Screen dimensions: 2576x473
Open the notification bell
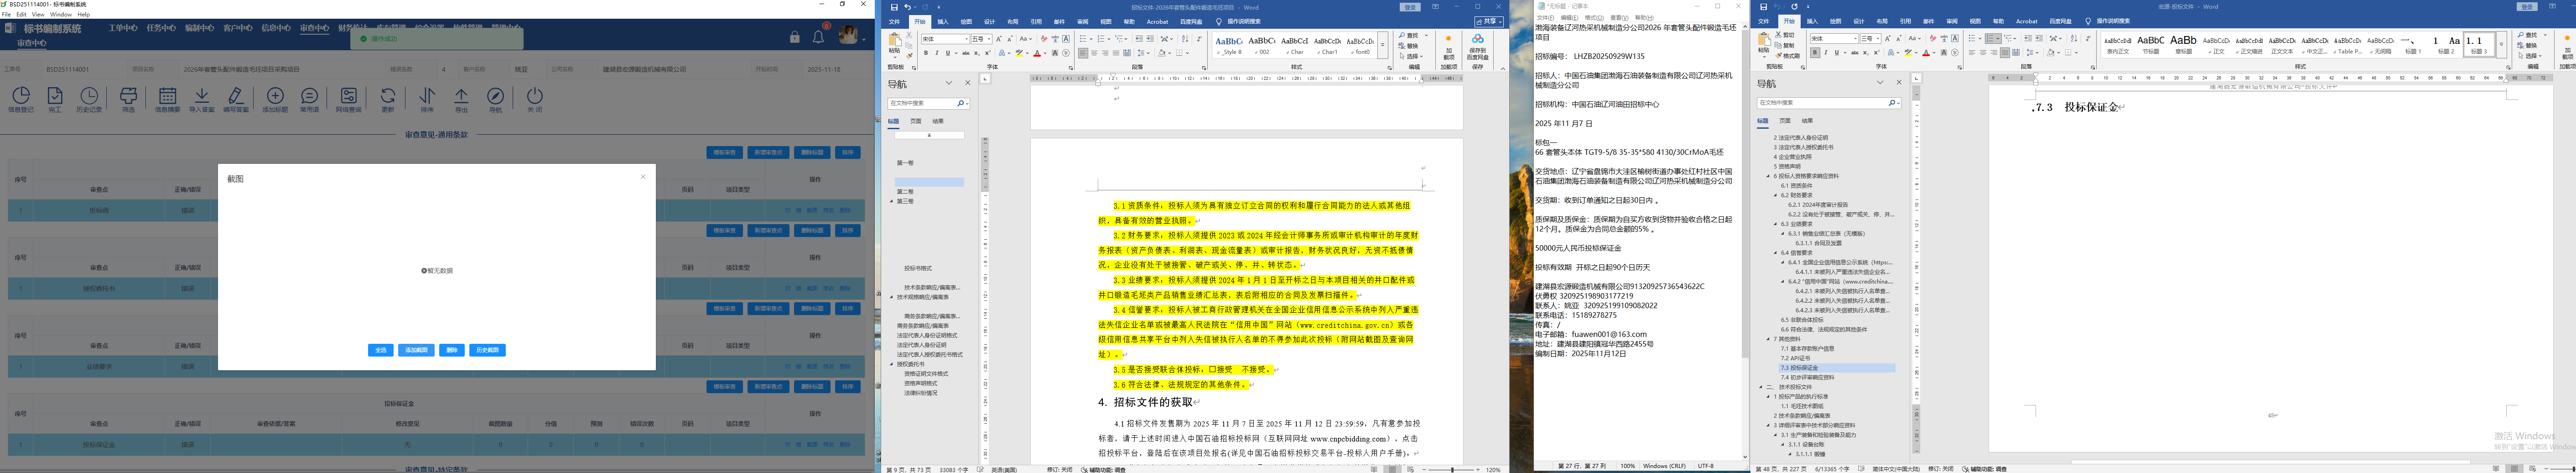click(818, 37)
